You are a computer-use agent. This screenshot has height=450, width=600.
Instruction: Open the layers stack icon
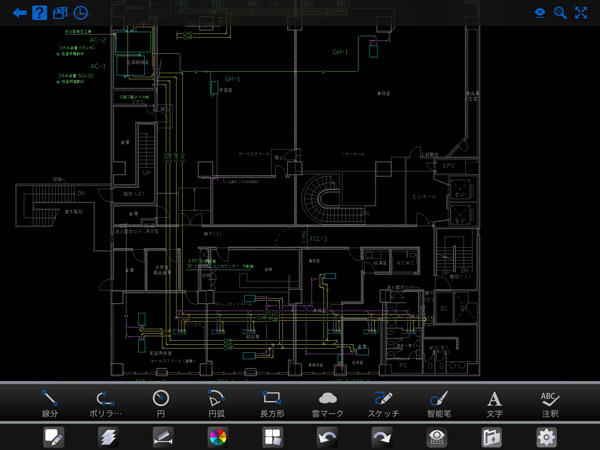(x=108, y=437)
